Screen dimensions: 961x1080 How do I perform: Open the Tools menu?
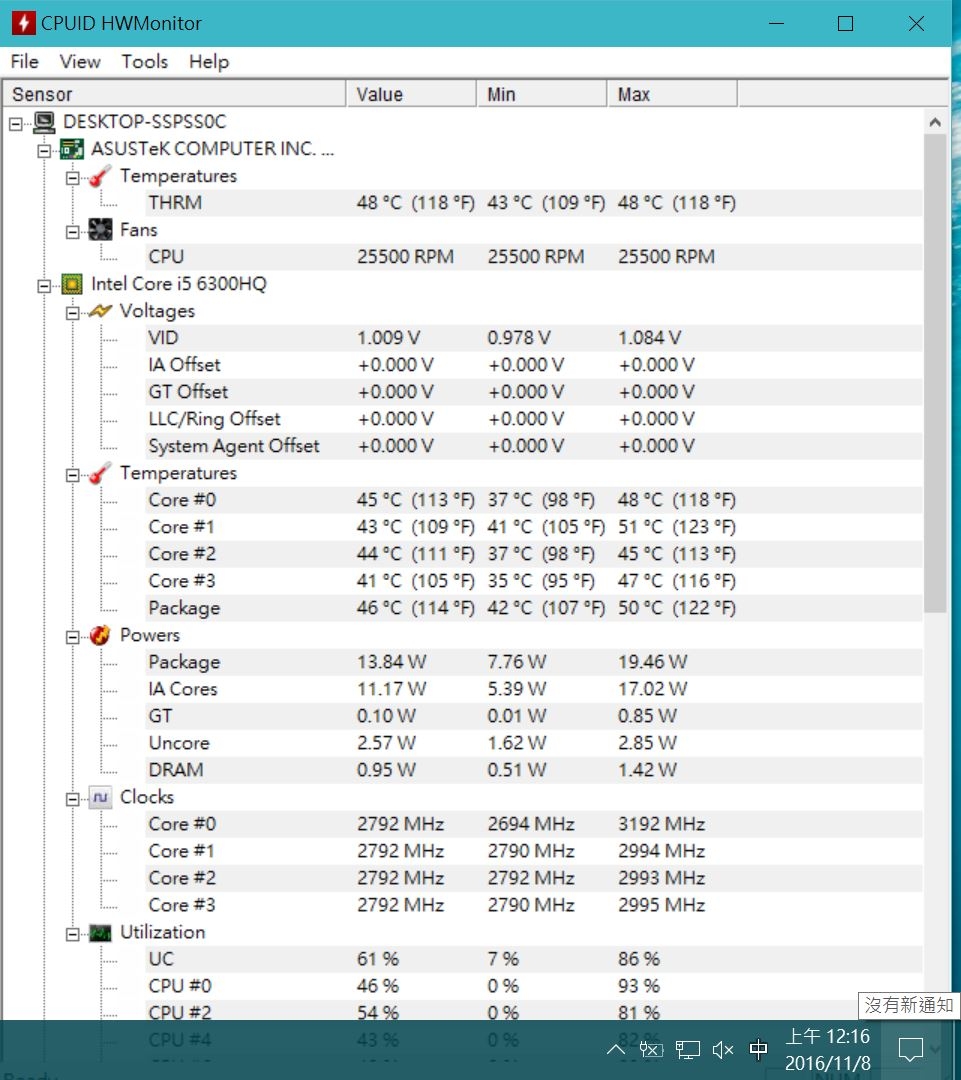point(145,62)
